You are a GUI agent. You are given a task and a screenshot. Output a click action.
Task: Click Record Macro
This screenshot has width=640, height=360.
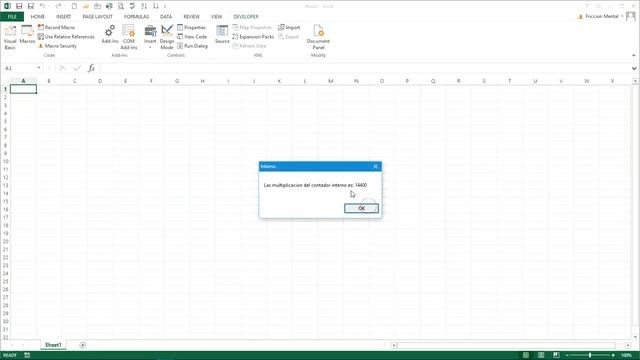pos(56,27)
